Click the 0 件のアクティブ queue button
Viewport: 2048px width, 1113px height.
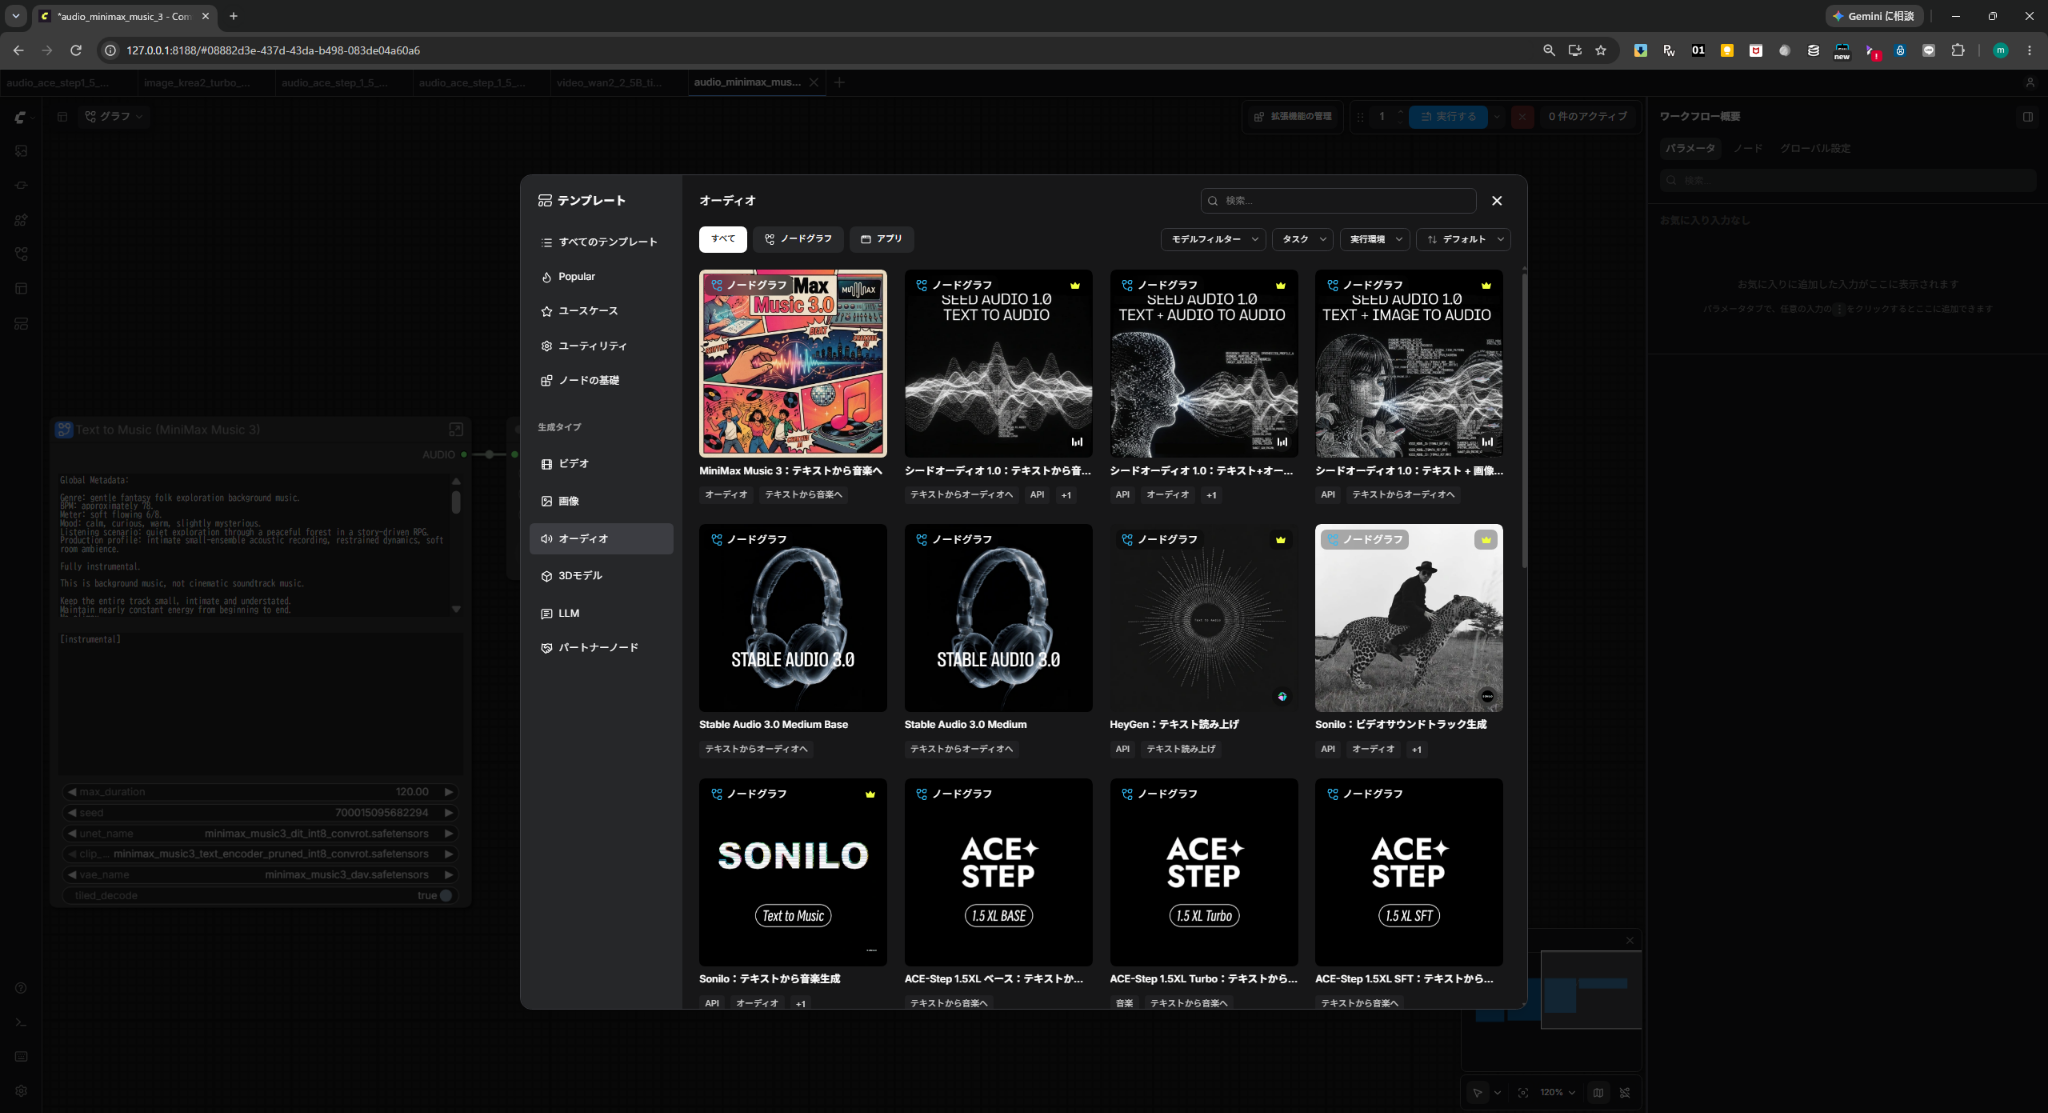1587,117
